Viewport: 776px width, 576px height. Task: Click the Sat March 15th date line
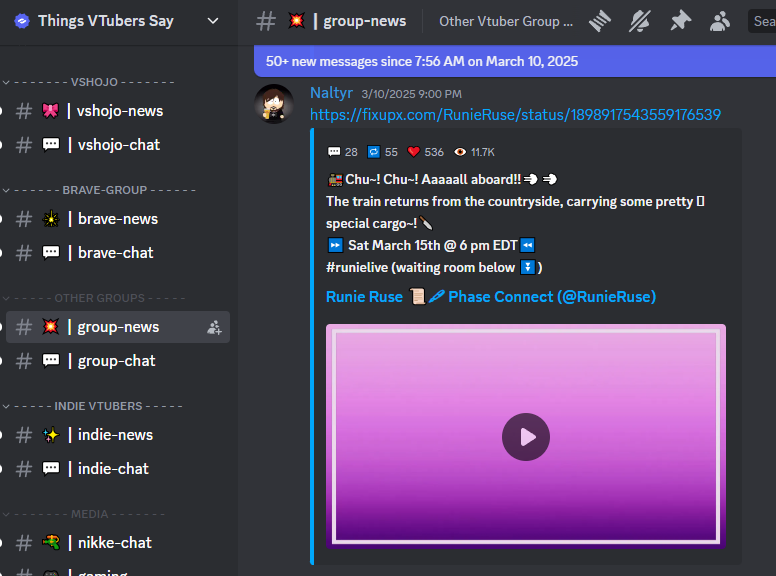pyautogui.click(x=431, y=245)
